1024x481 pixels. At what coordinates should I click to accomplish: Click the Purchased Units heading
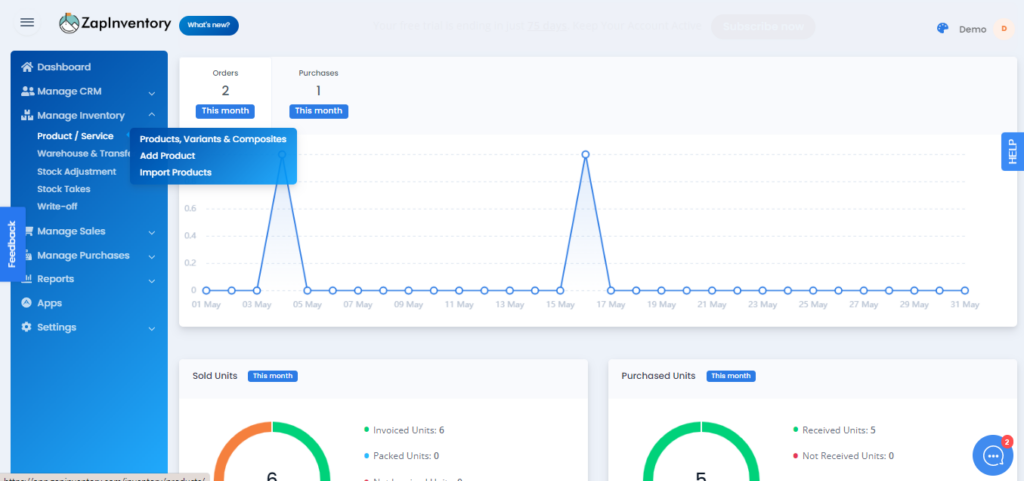(658, 376)
